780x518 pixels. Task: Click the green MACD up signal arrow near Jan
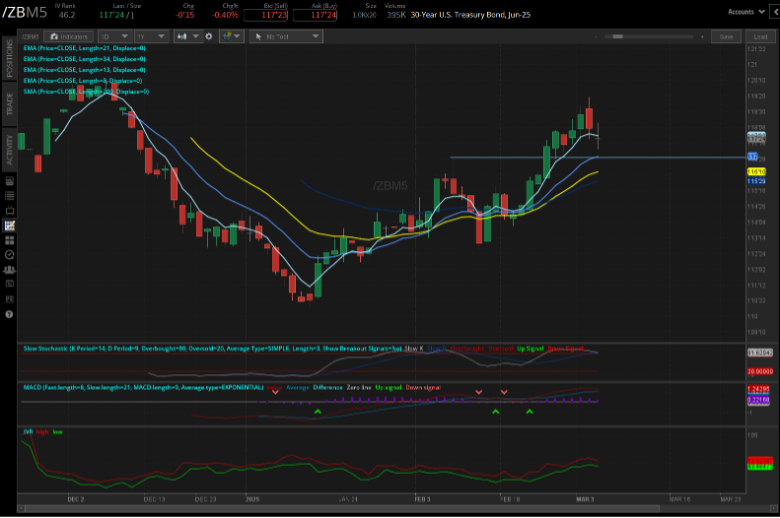pos(318,412)
